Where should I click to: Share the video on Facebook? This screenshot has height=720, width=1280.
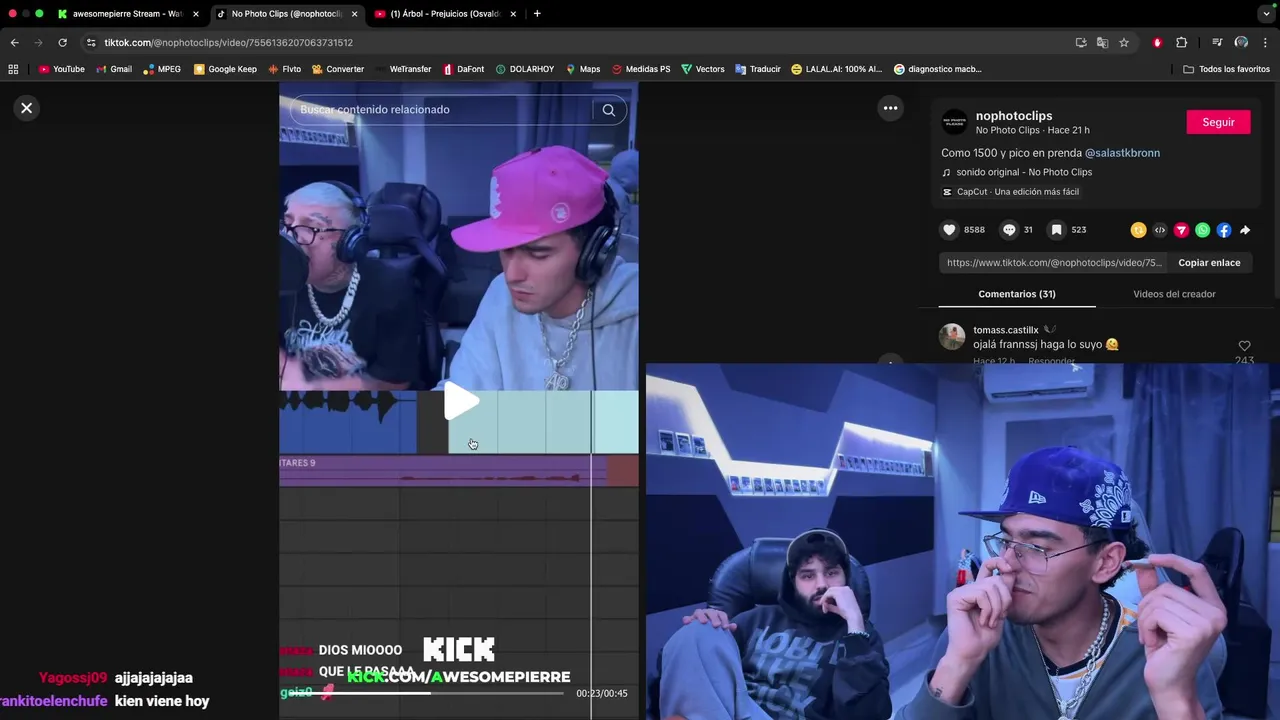click(x=1224, y=230)
